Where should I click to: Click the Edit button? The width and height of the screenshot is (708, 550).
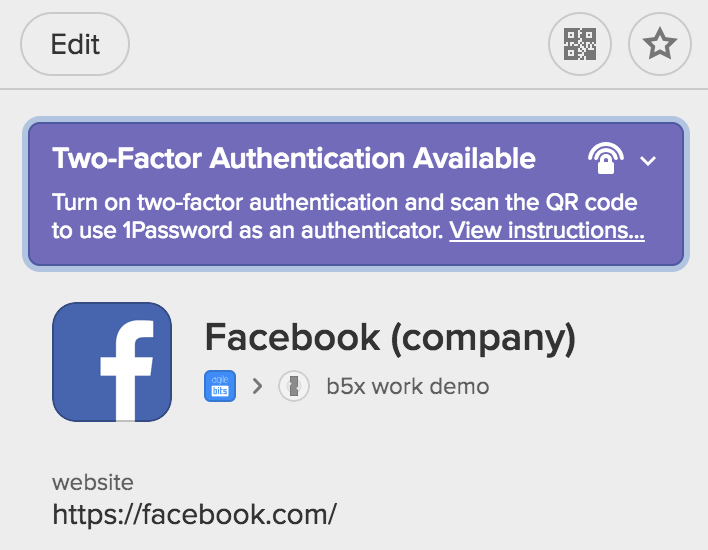pos(75,44)
